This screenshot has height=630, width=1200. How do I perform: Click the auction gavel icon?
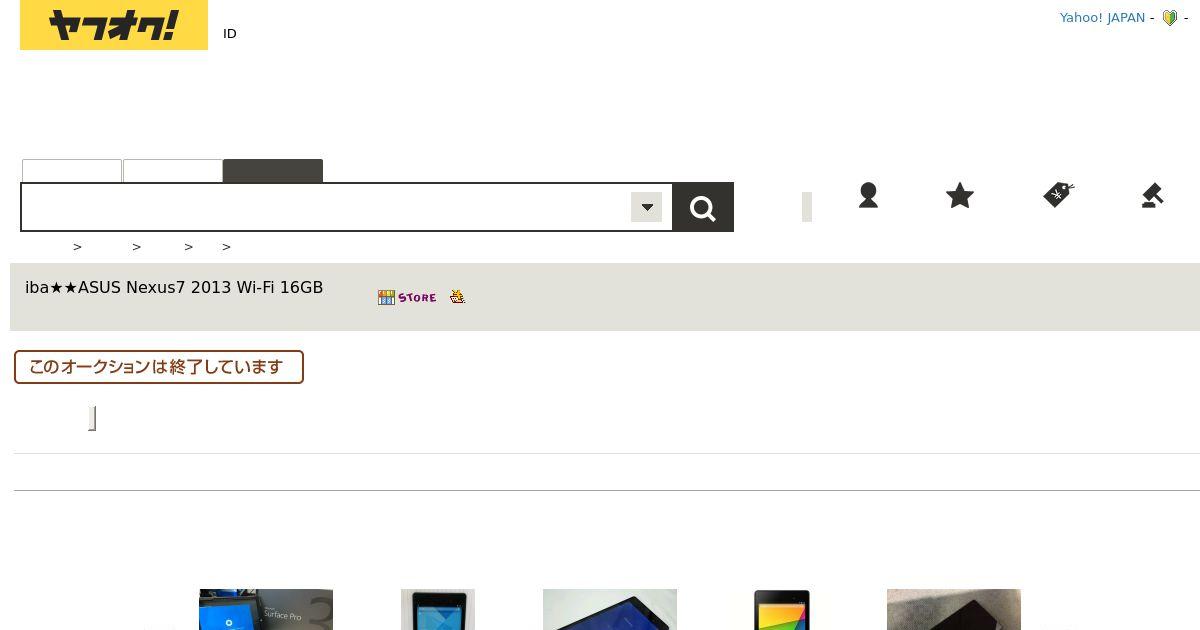click(x=1152, y=195)
